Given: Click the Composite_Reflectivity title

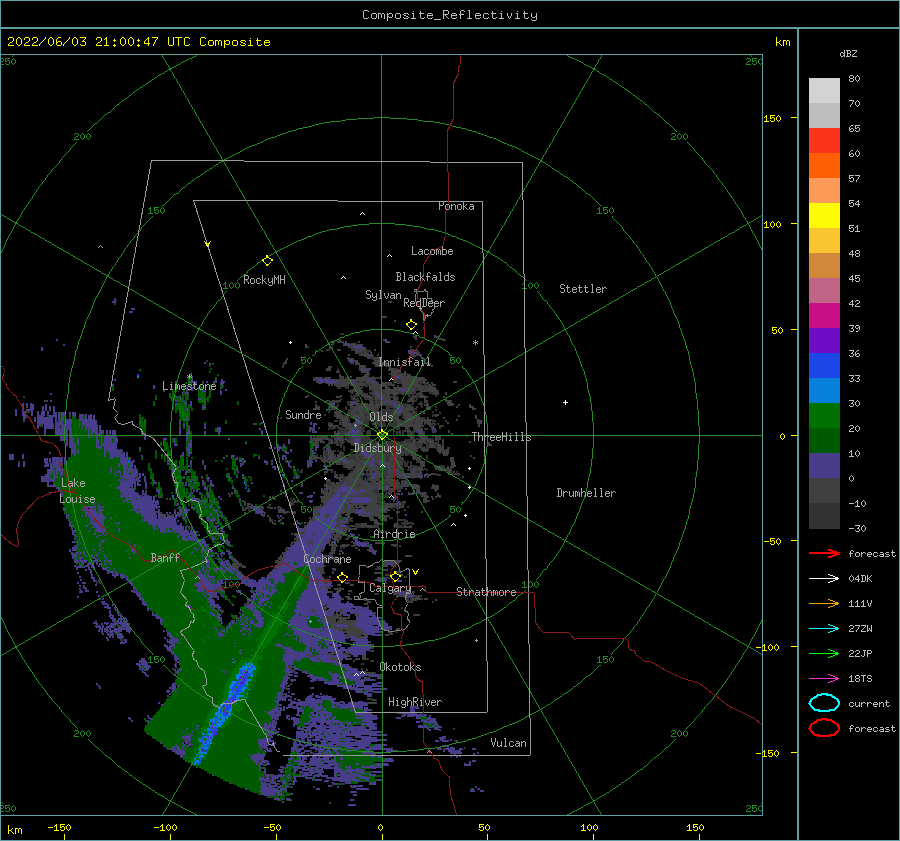Looking at the screenshot, I should (x=450, y=15).
